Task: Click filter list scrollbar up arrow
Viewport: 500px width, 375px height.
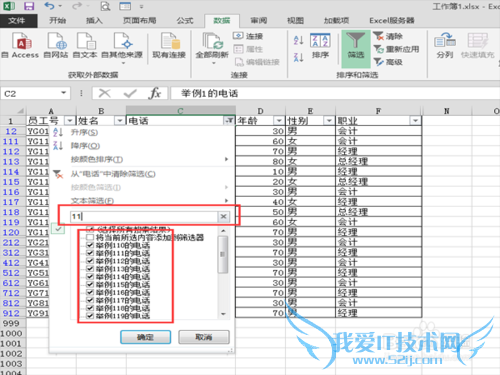Action: pyautogui.click(x=223, y=231)
